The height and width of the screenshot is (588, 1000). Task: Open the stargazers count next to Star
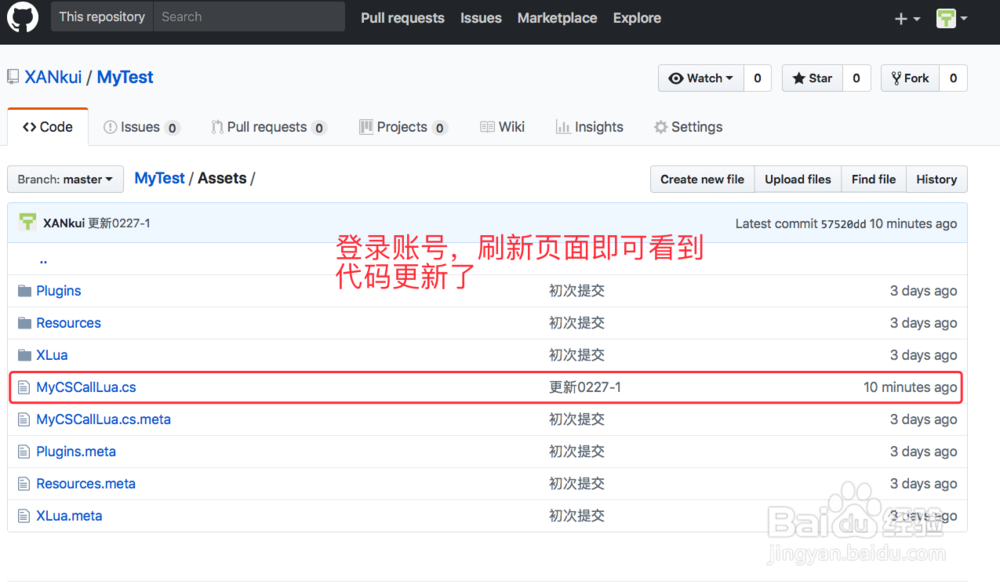(x=857, y=78)
